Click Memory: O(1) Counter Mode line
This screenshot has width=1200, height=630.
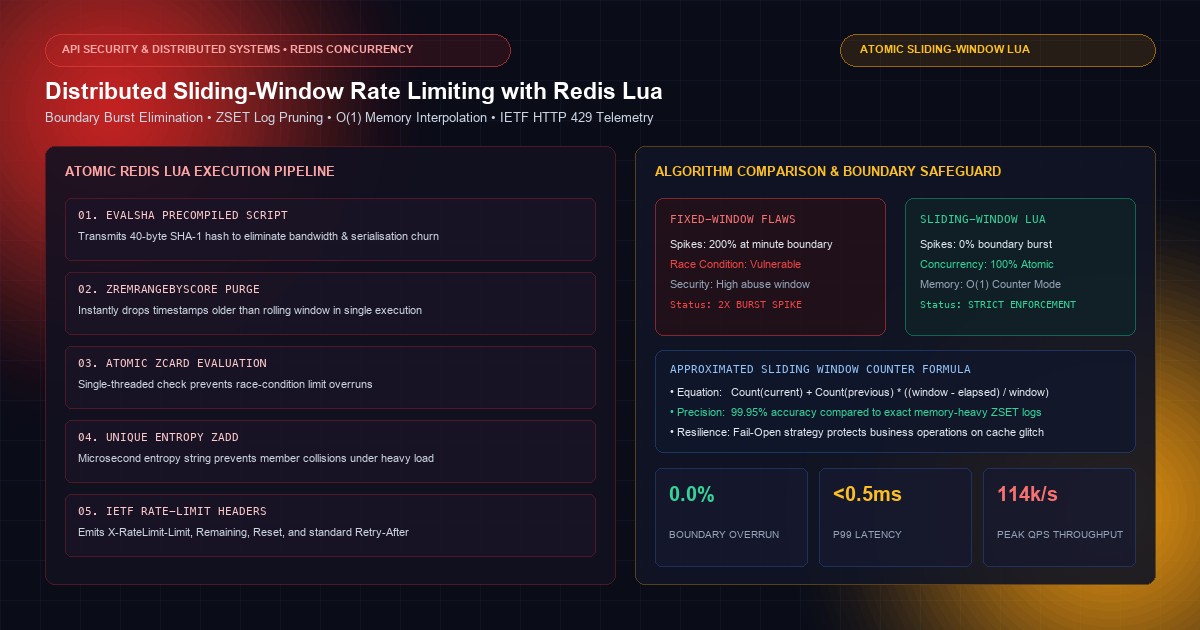coord(991,284)
